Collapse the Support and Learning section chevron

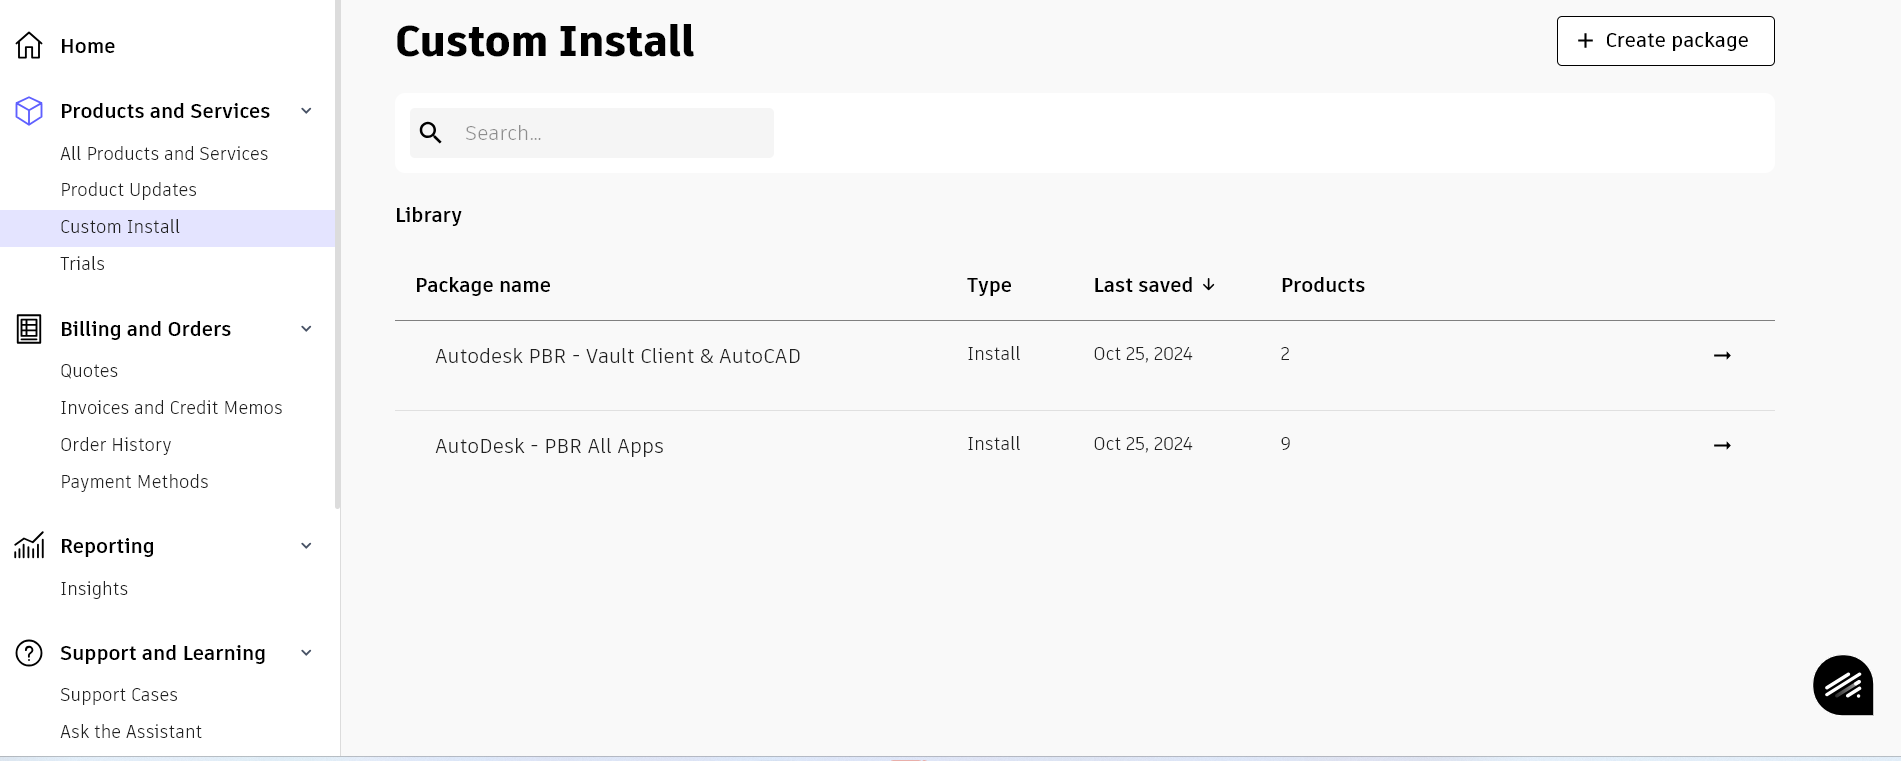307,653
